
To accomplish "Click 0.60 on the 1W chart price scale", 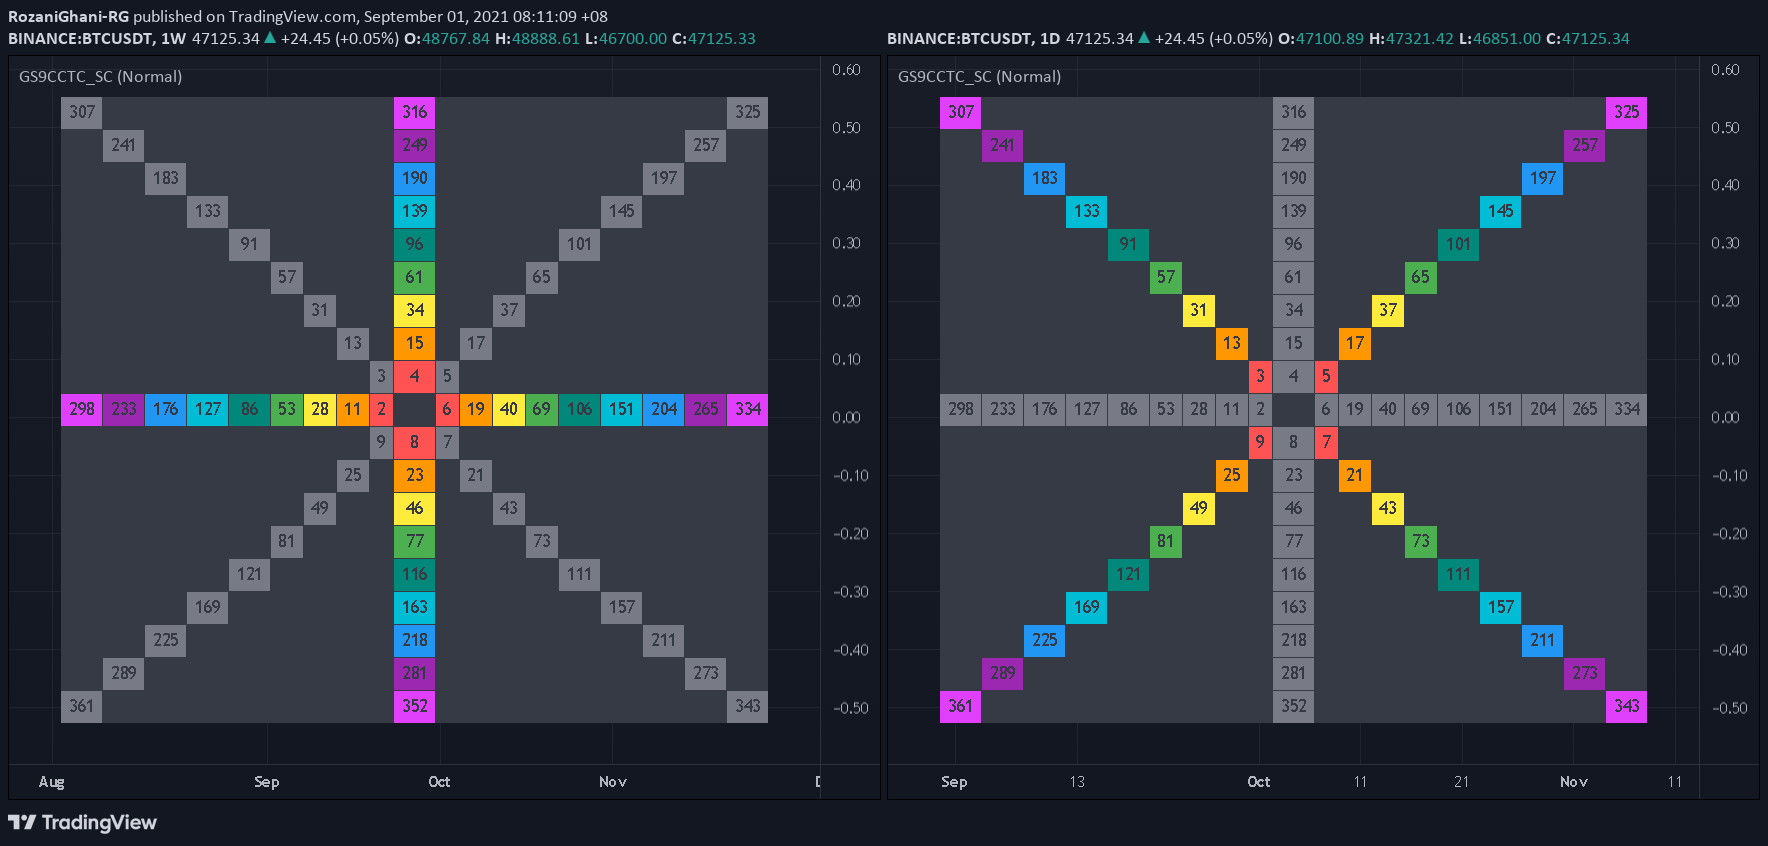I will click(846, 70).
